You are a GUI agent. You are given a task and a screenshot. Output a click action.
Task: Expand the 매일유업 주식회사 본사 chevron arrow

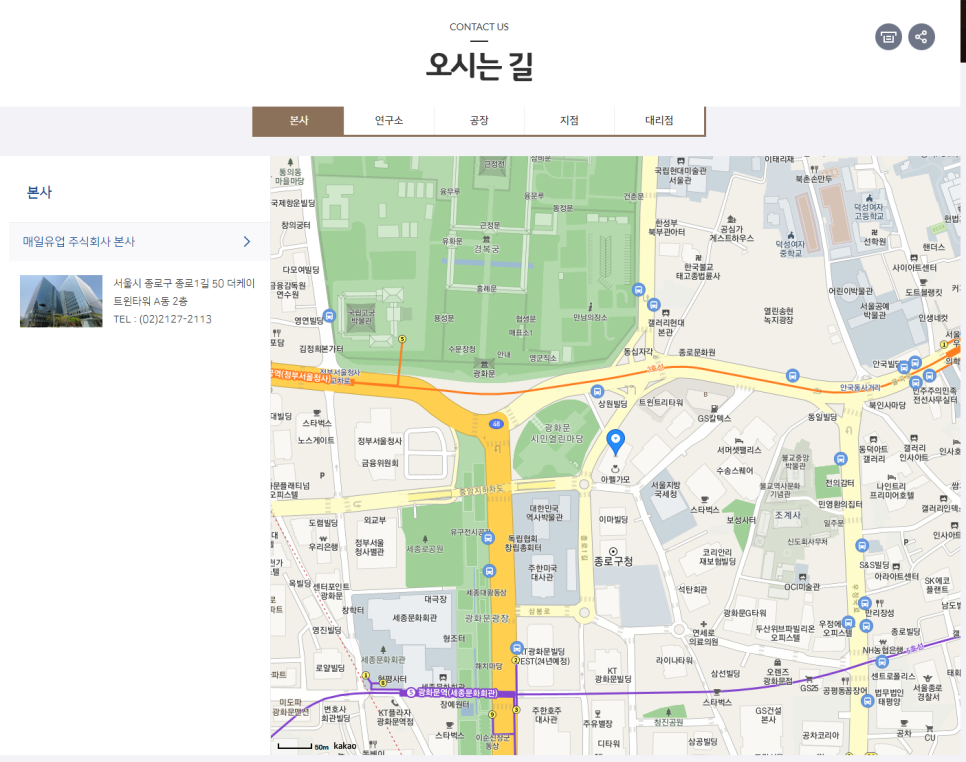(247, 241)
